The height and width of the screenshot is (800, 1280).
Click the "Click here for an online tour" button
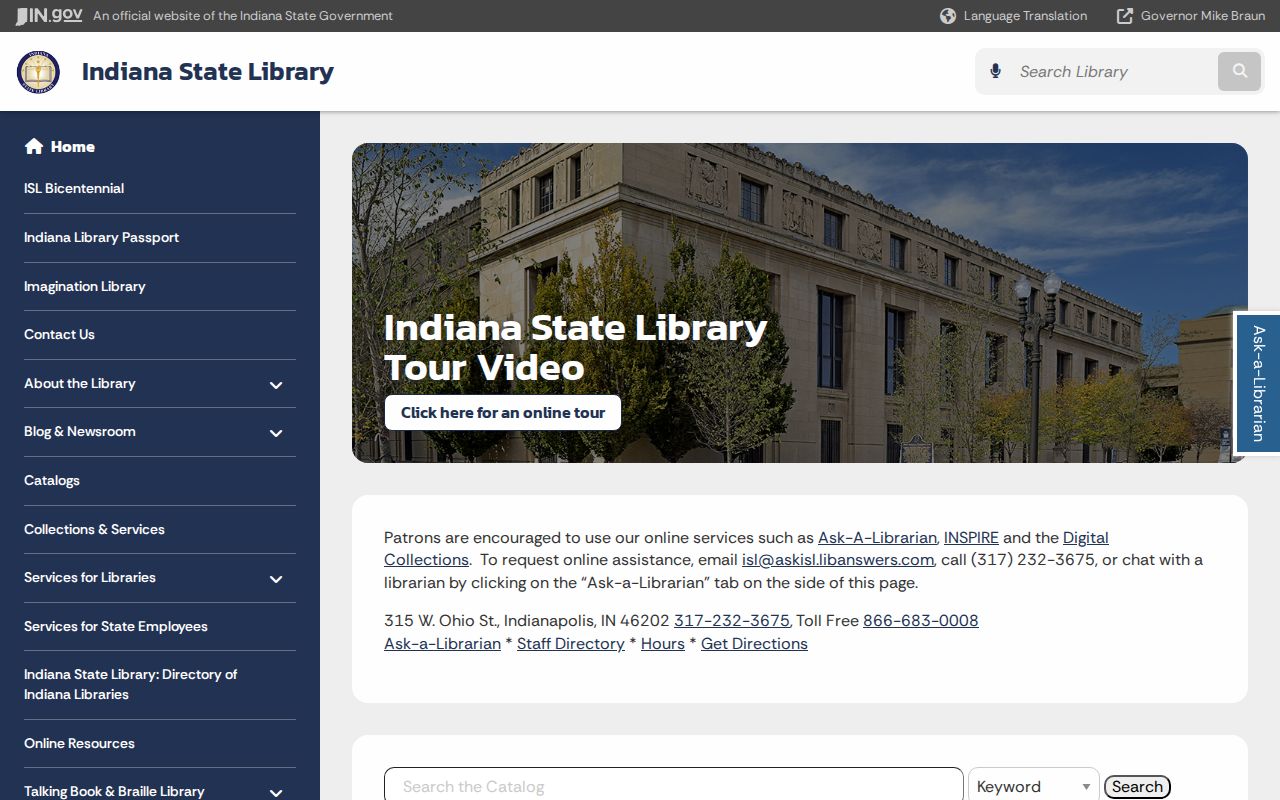point(503,412)
